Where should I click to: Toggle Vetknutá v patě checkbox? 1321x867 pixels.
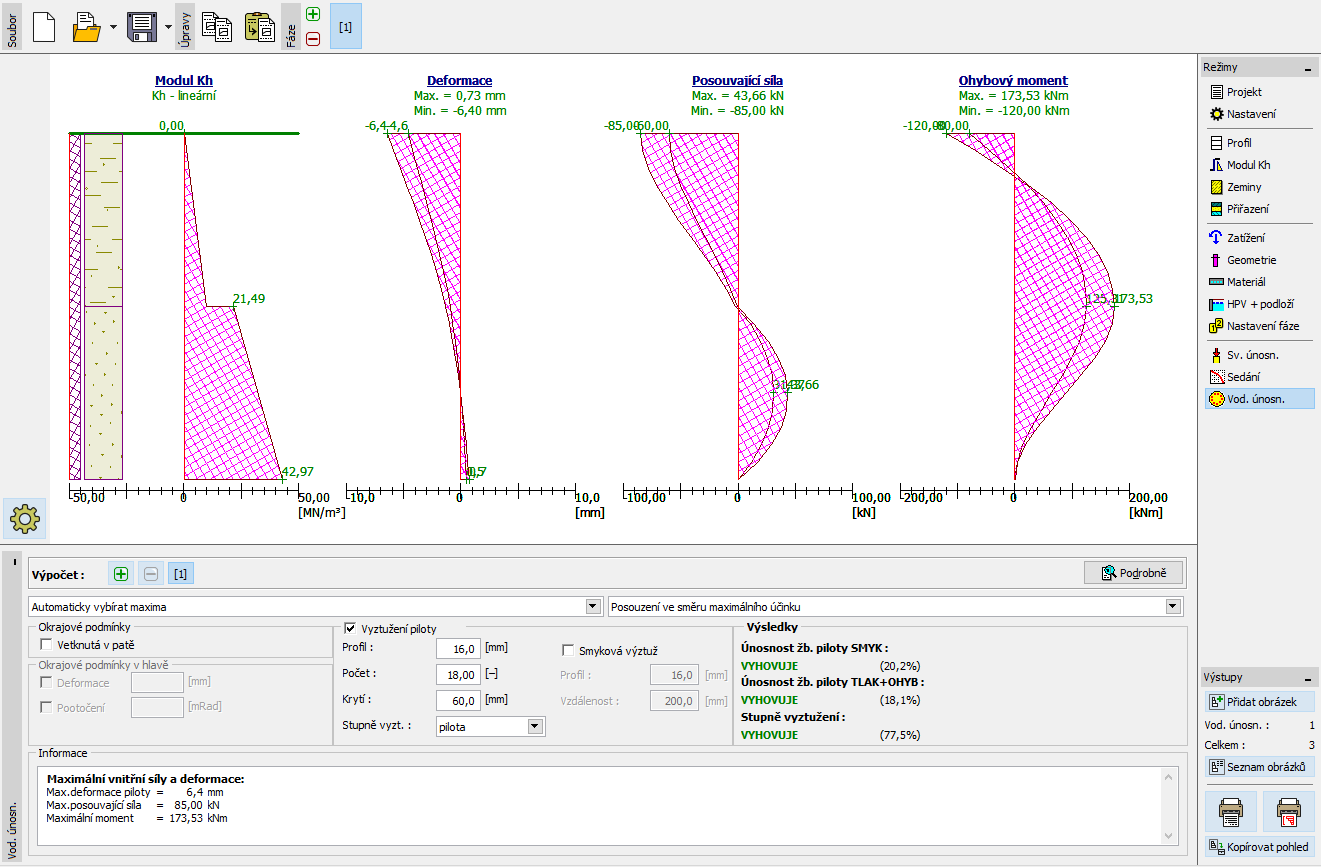[x=46, y=645]
